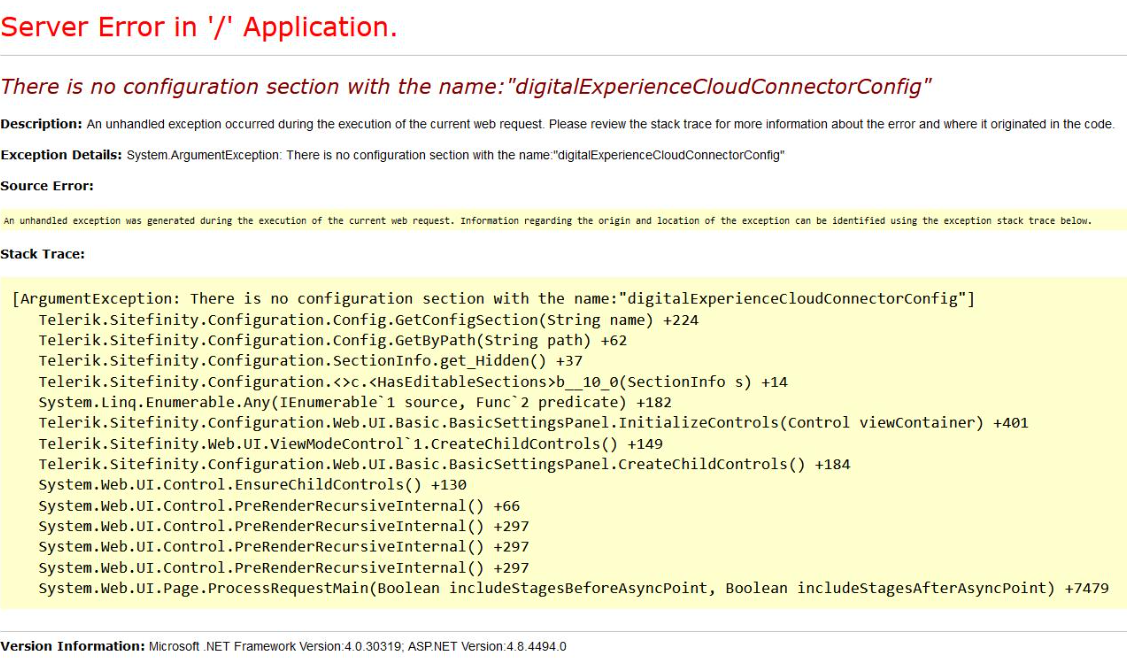Select the red italic configuration section error title
This screenshot has height=660, width=1127.
tap(466, 86)
